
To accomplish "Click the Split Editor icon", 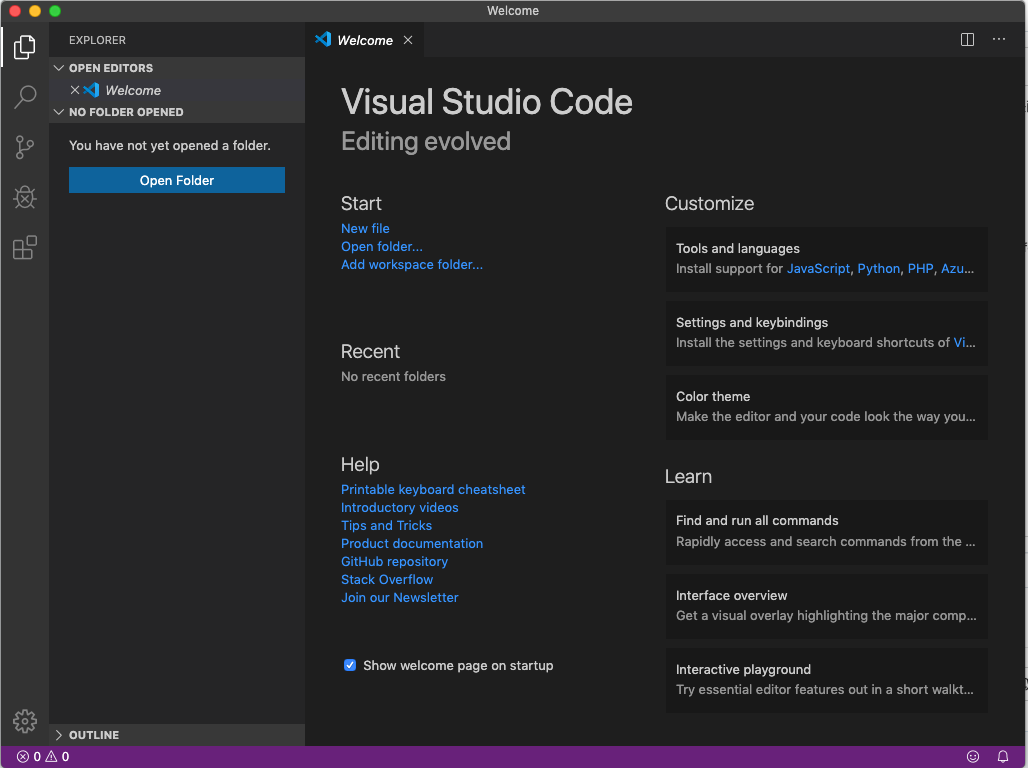I will (967, 40).
